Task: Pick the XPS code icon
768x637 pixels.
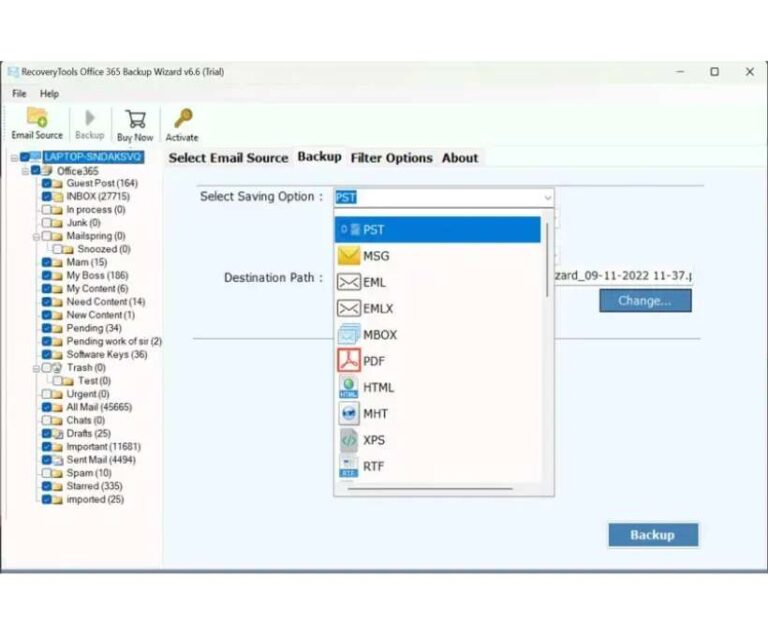Action: pyautogui.click(x=349, y=440)
